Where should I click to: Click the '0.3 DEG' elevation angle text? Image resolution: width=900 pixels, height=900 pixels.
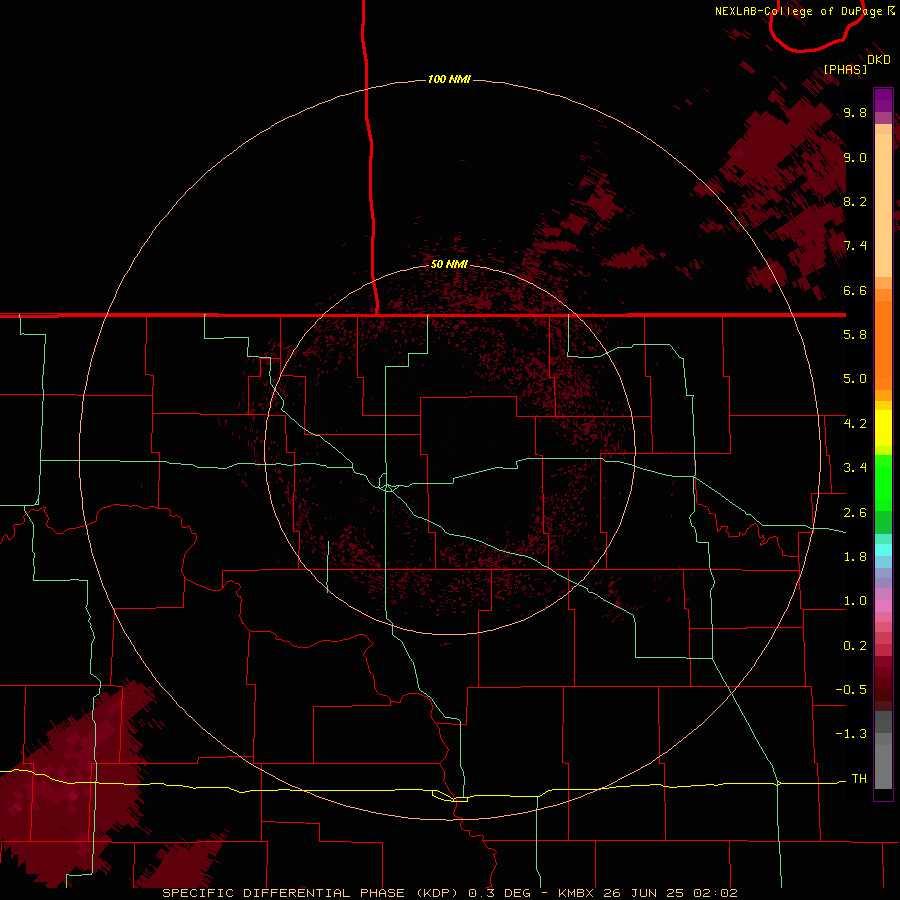499,893
